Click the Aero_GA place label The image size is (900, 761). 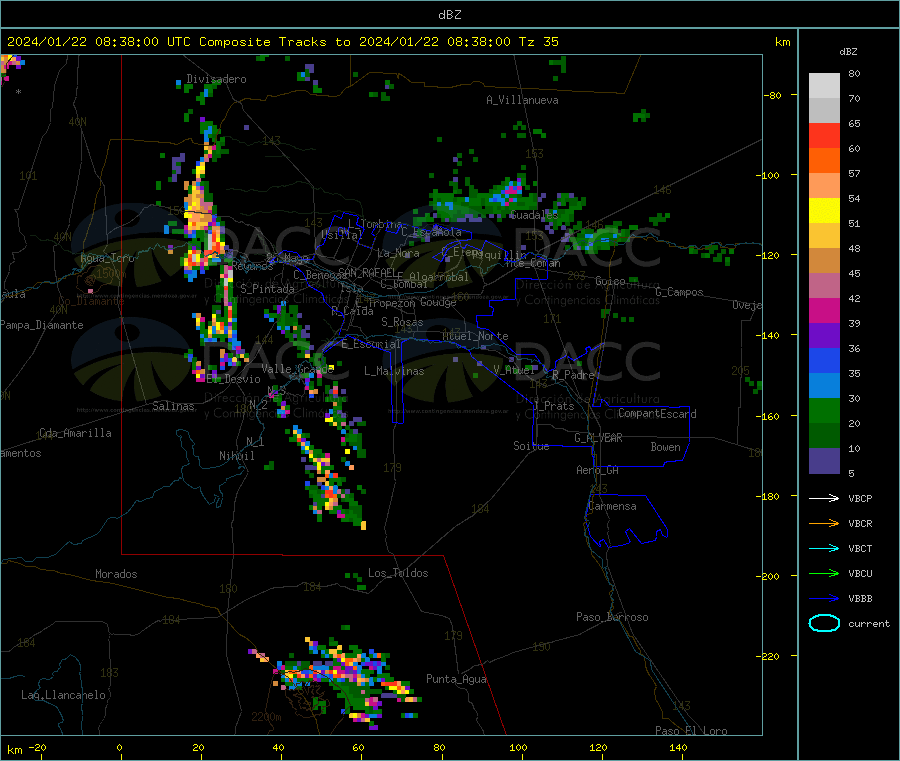tap(597, 470)
